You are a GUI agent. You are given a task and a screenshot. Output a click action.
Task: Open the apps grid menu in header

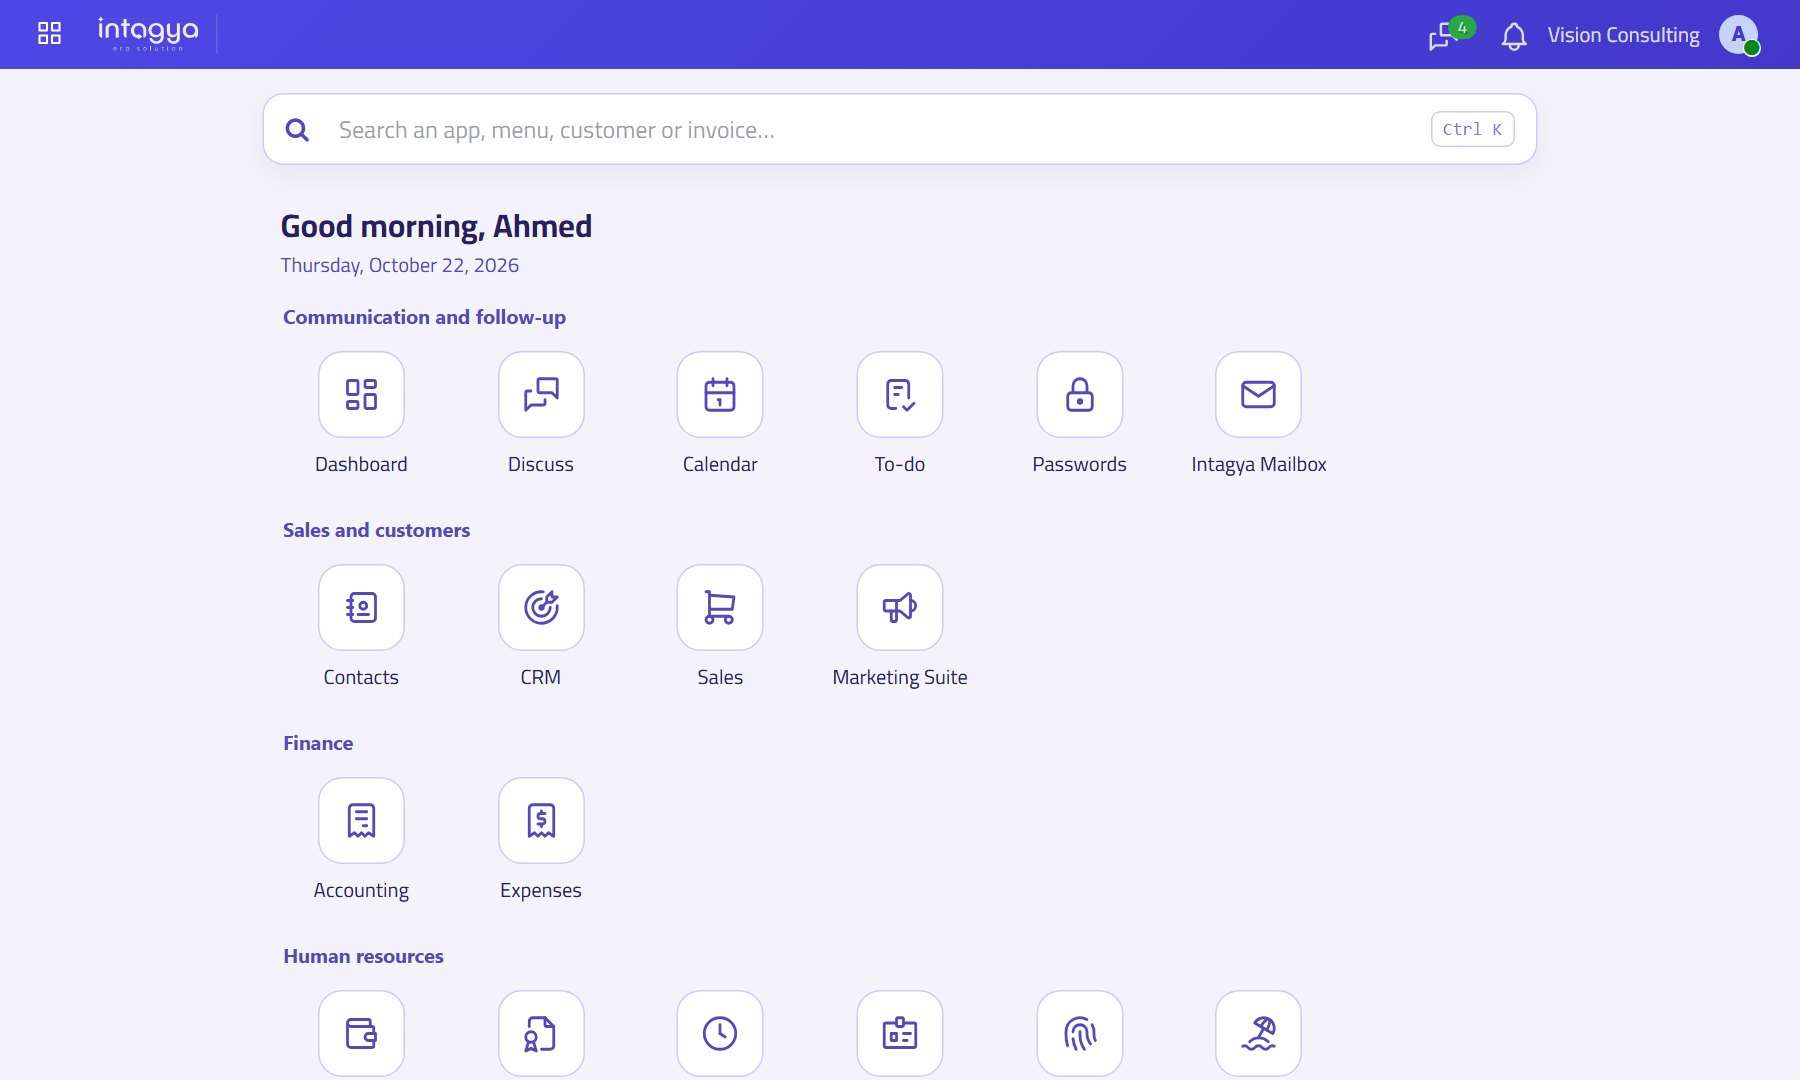[x=49, y=34]
